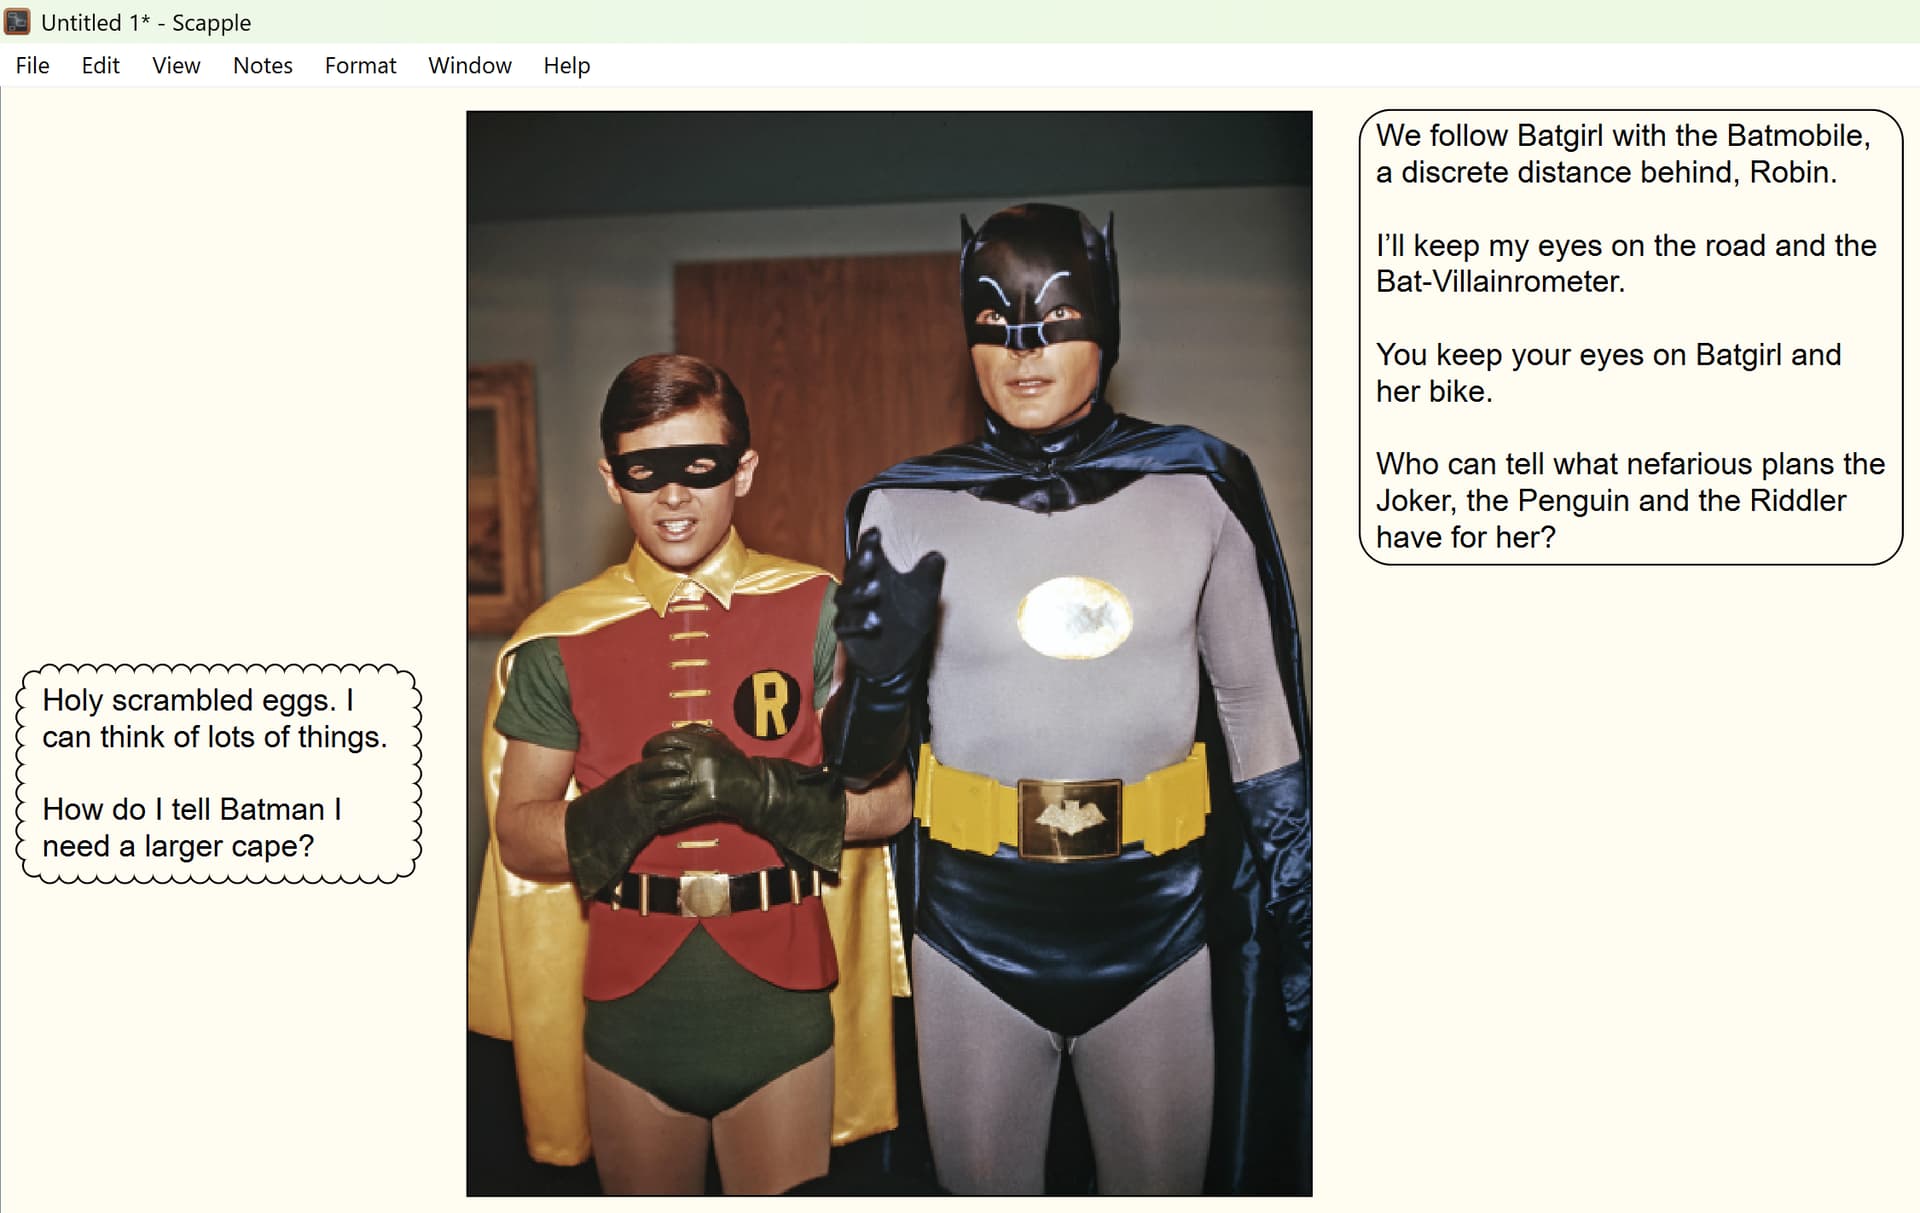Screen dimensions: 1920x1213
Task: Click Batman's gold belt buckle in photo
Action: click(x=1069, y=818)
